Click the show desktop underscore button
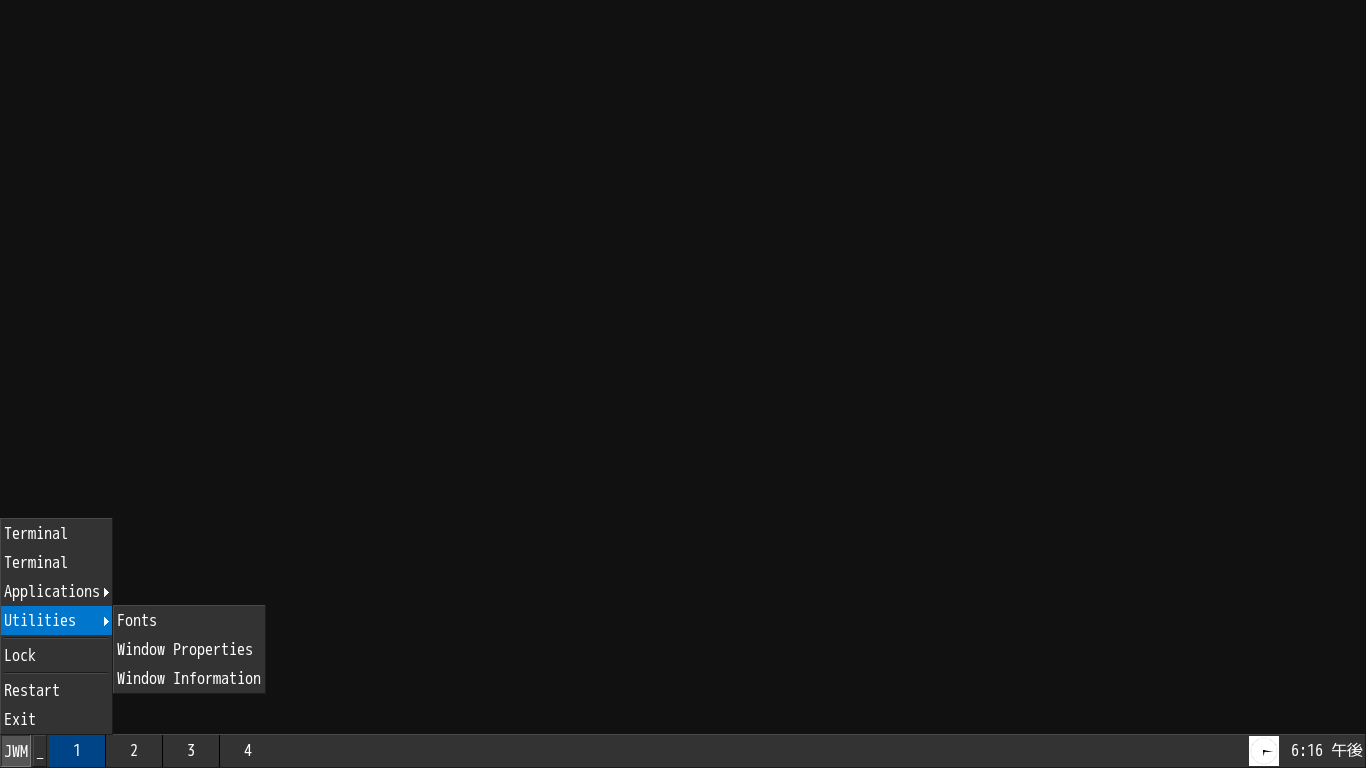1366x768 pixels. (40, 751)
